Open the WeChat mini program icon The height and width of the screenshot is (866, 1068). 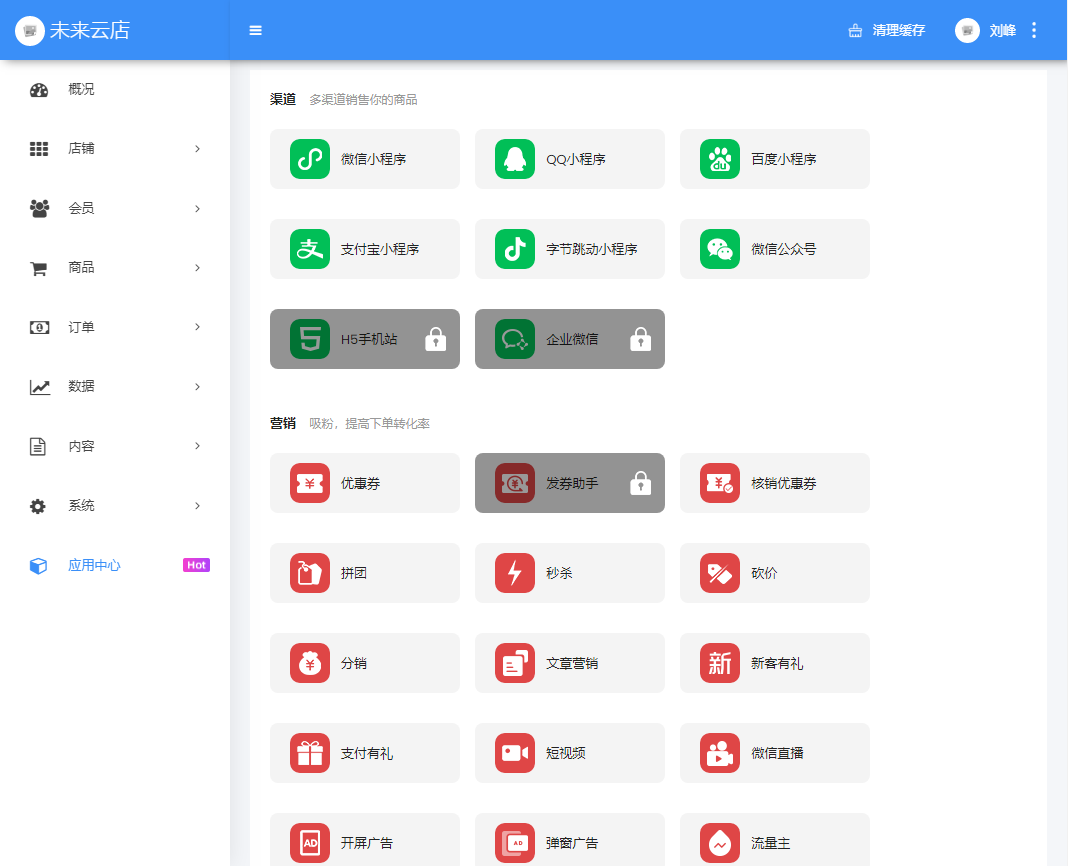tap(310, 159)
